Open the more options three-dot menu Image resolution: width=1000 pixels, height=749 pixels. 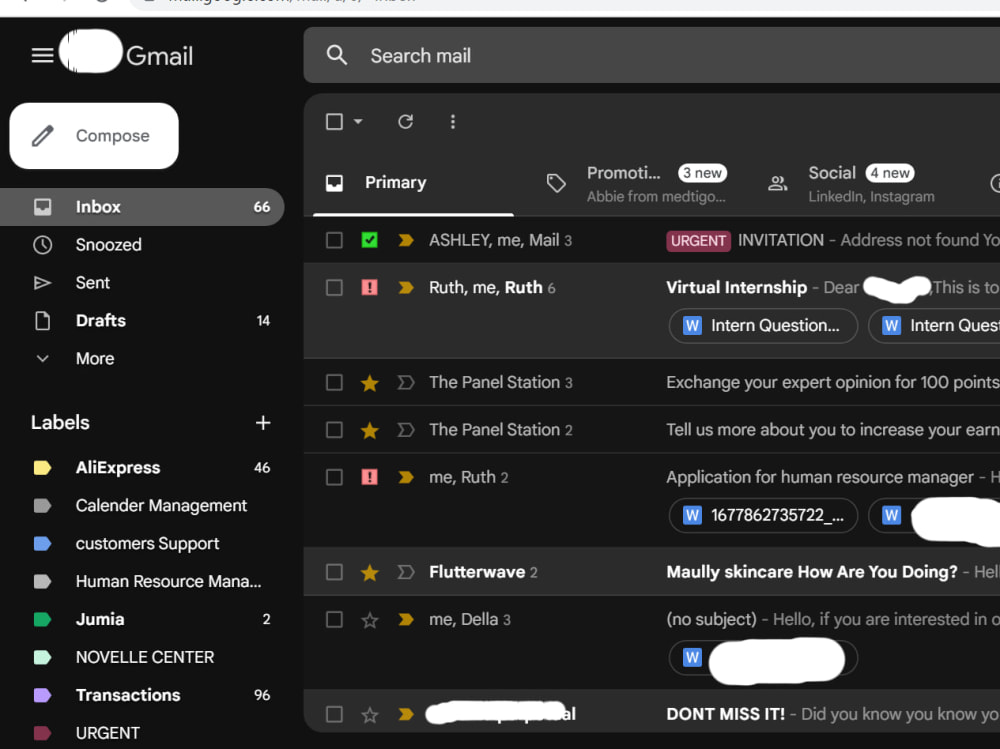(x=453, y=121)
